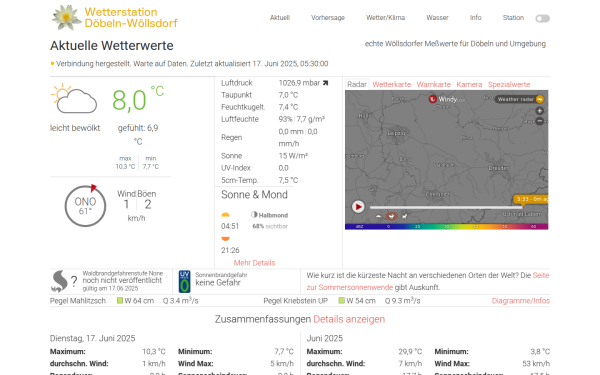Select the fastest radar animation speed icon
Screen dimensions: 600x375
click(x=404, y=217)
